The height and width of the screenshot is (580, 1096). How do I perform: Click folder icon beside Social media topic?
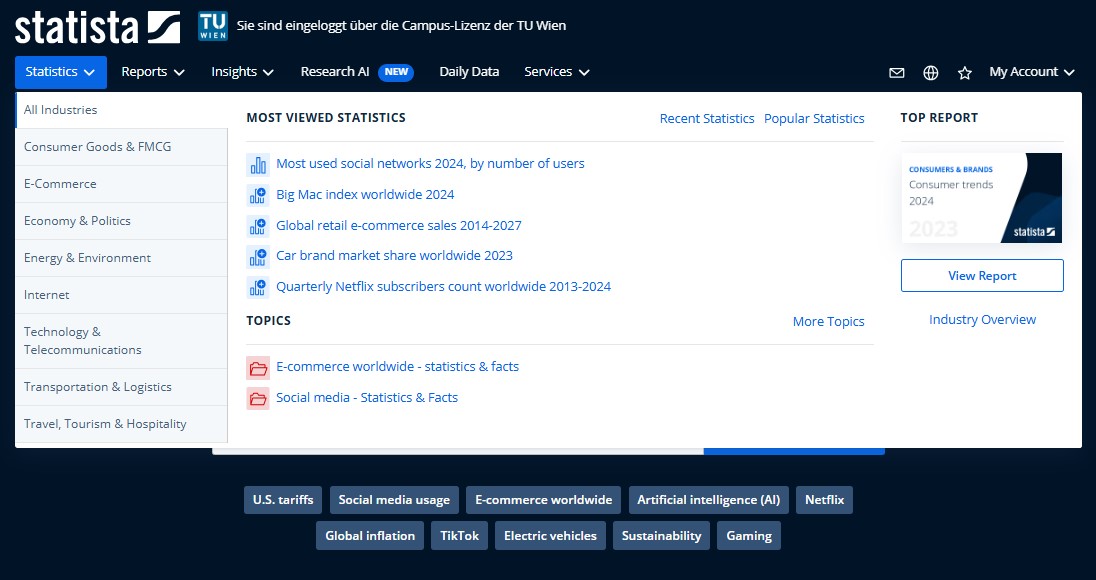pos(258,398)
